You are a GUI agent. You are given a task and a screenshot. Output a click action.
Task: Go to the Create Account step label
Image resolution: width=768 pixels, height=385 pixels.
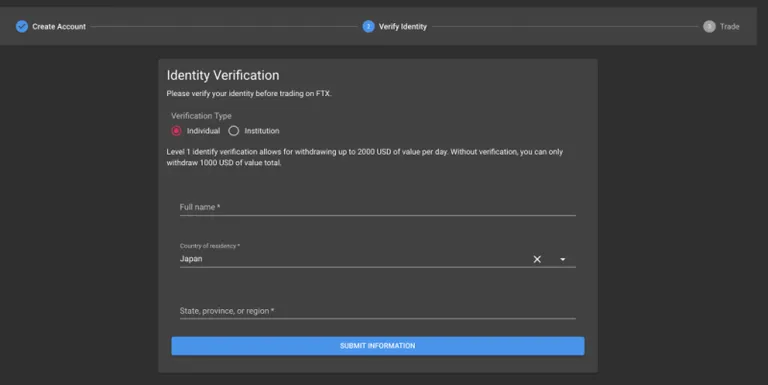tap(59, 26)
